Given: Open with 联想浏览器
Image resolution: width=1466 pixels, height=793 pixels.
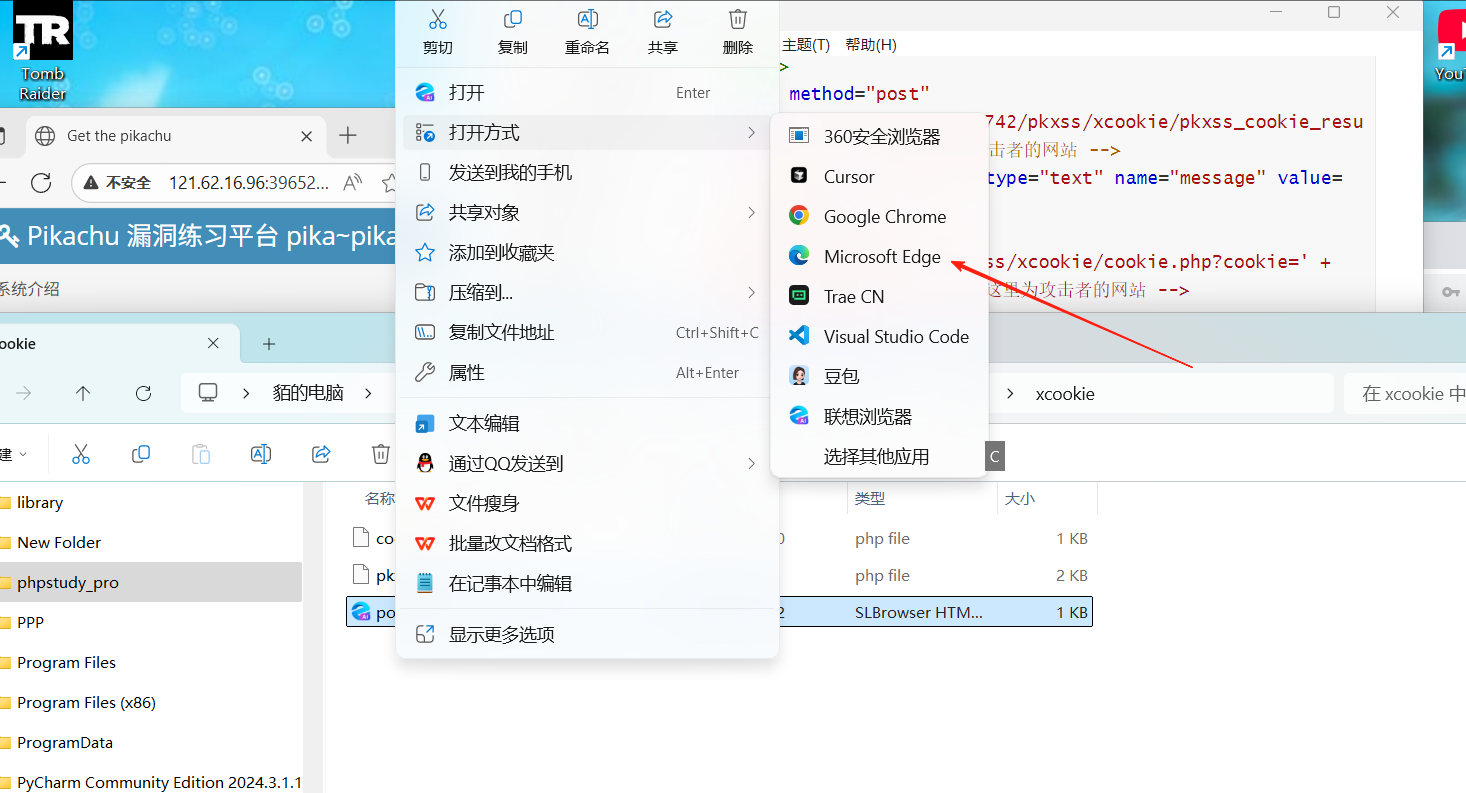Looking at the screenshot, I should point(879,416).
